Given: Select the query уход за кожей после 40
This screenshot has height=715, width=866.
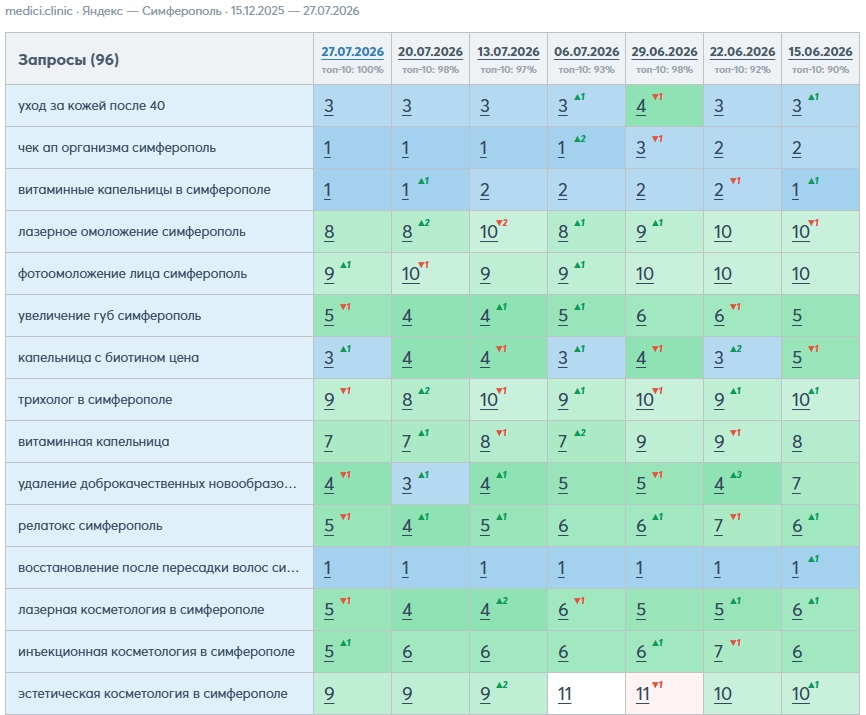Looking at the screenshot, I should (x=92, y=105).
